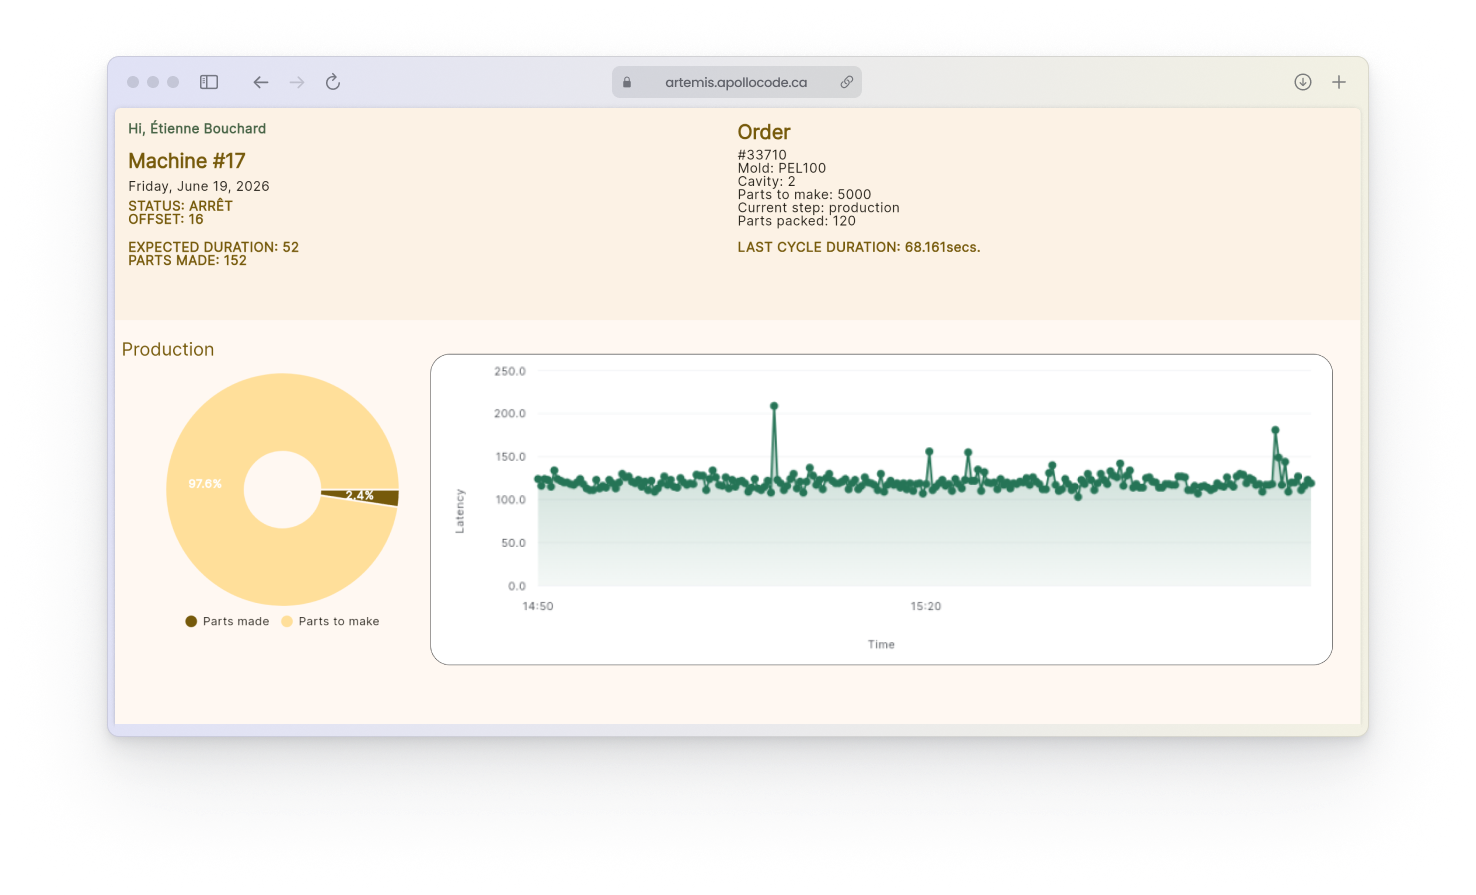
Task: Click the 150.0 y-axis label
Action: 510,457
